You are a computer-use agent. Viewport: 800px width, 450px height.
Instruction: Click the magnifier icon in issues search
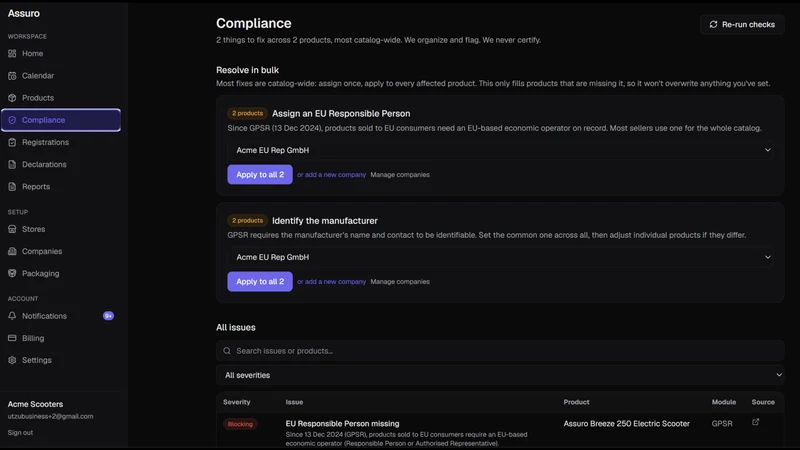pyautogui.click(x=227, y=351)
